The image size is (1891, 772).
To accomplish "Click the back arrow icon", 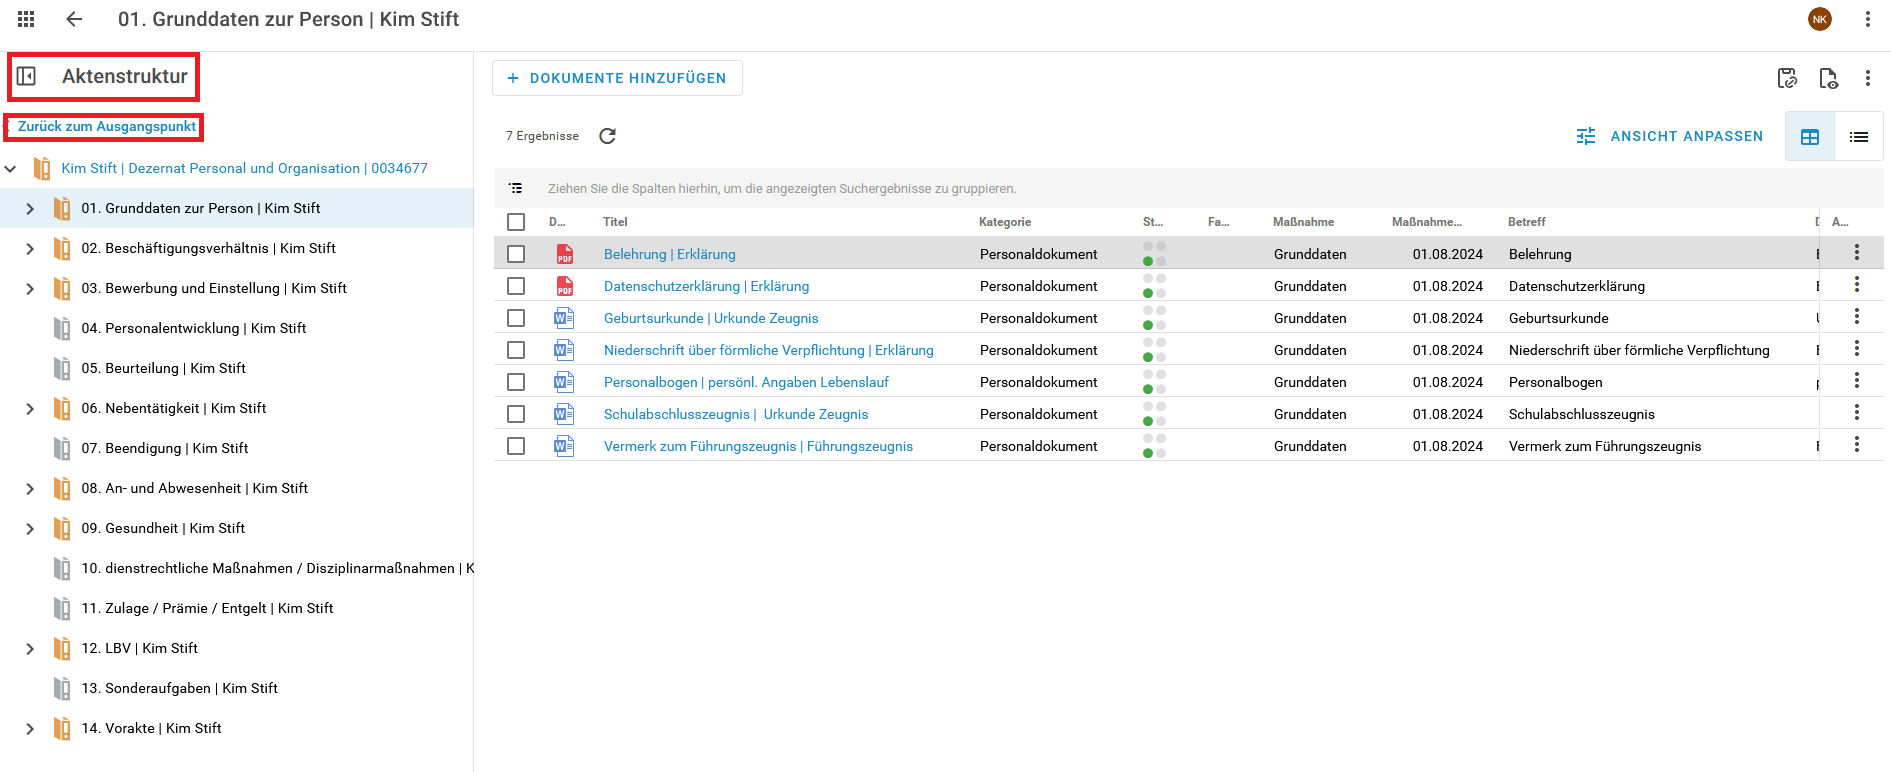I will pos(73,19).
